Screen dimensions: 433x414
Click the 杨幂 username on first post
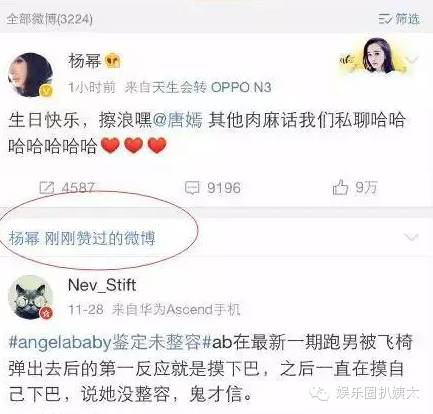[85, 61]
